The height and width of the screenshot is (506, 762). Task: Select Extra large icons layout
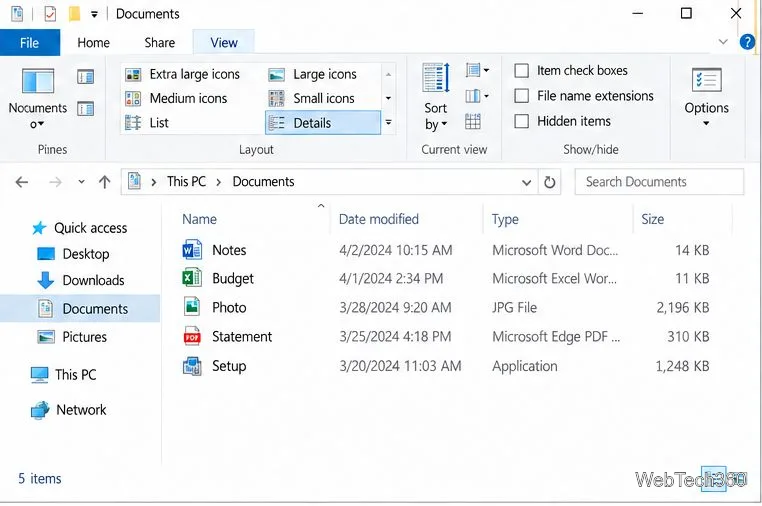click(183, 74)
